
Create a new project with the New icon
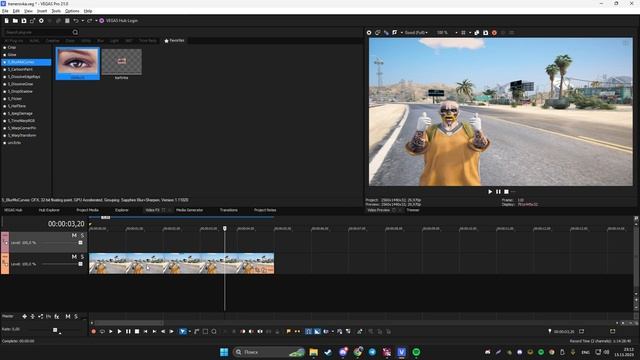[7, 21]
